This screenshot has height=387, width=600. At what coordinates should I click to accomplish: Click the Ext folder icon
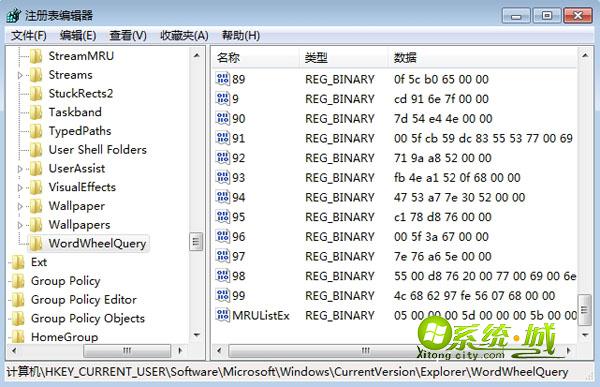(18, 262)
